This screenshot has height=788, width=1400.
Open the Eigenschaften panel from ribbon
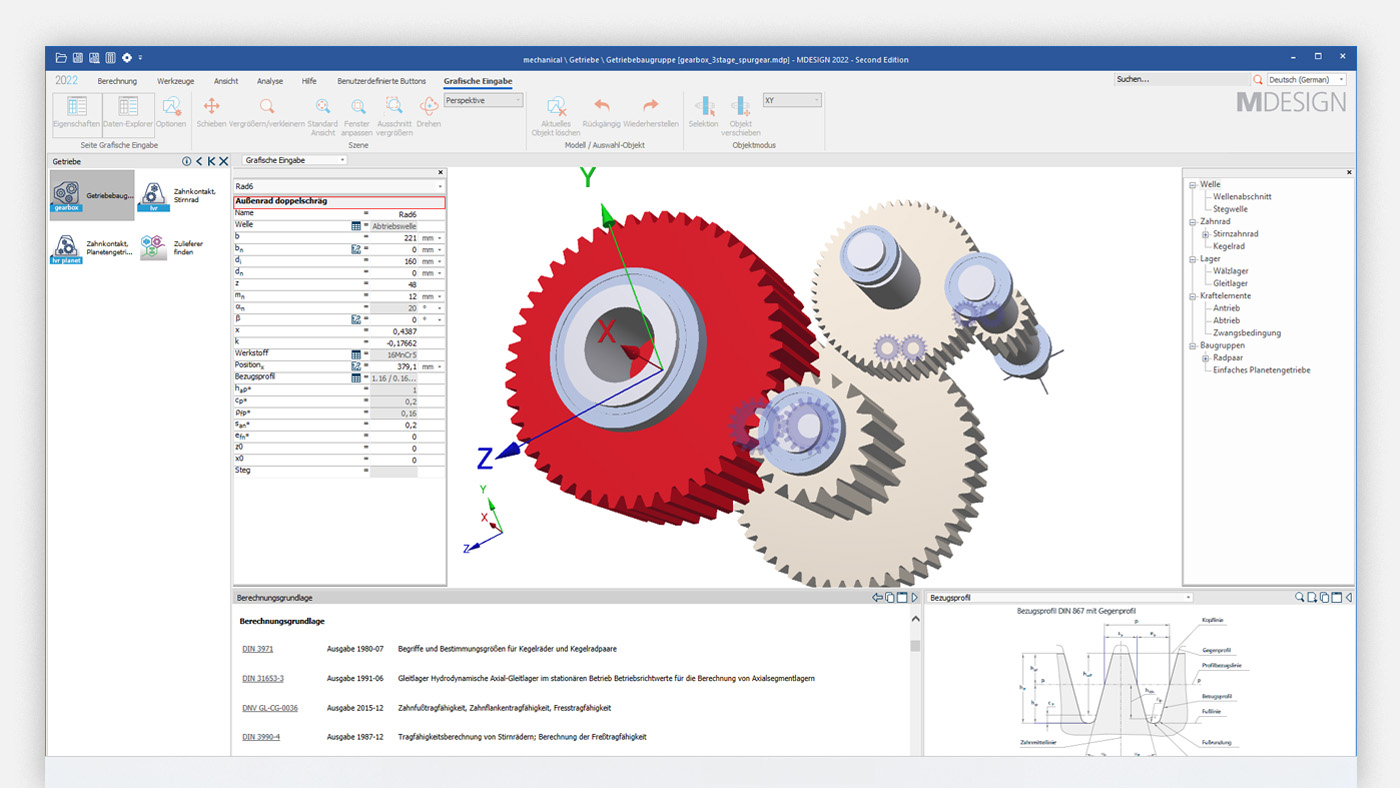pos(77,115)
